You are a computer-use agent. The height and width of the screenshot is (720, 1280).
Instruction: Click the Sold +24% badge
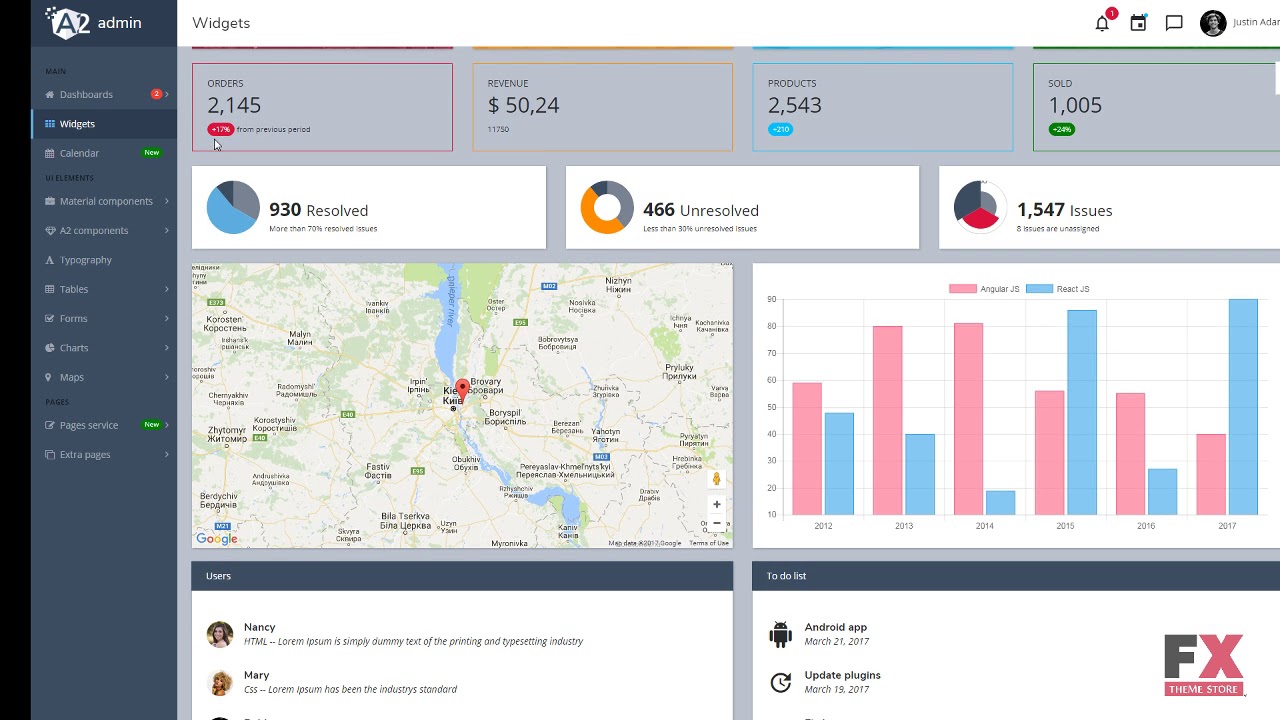pyautogui.click(x=1061, y=130)
